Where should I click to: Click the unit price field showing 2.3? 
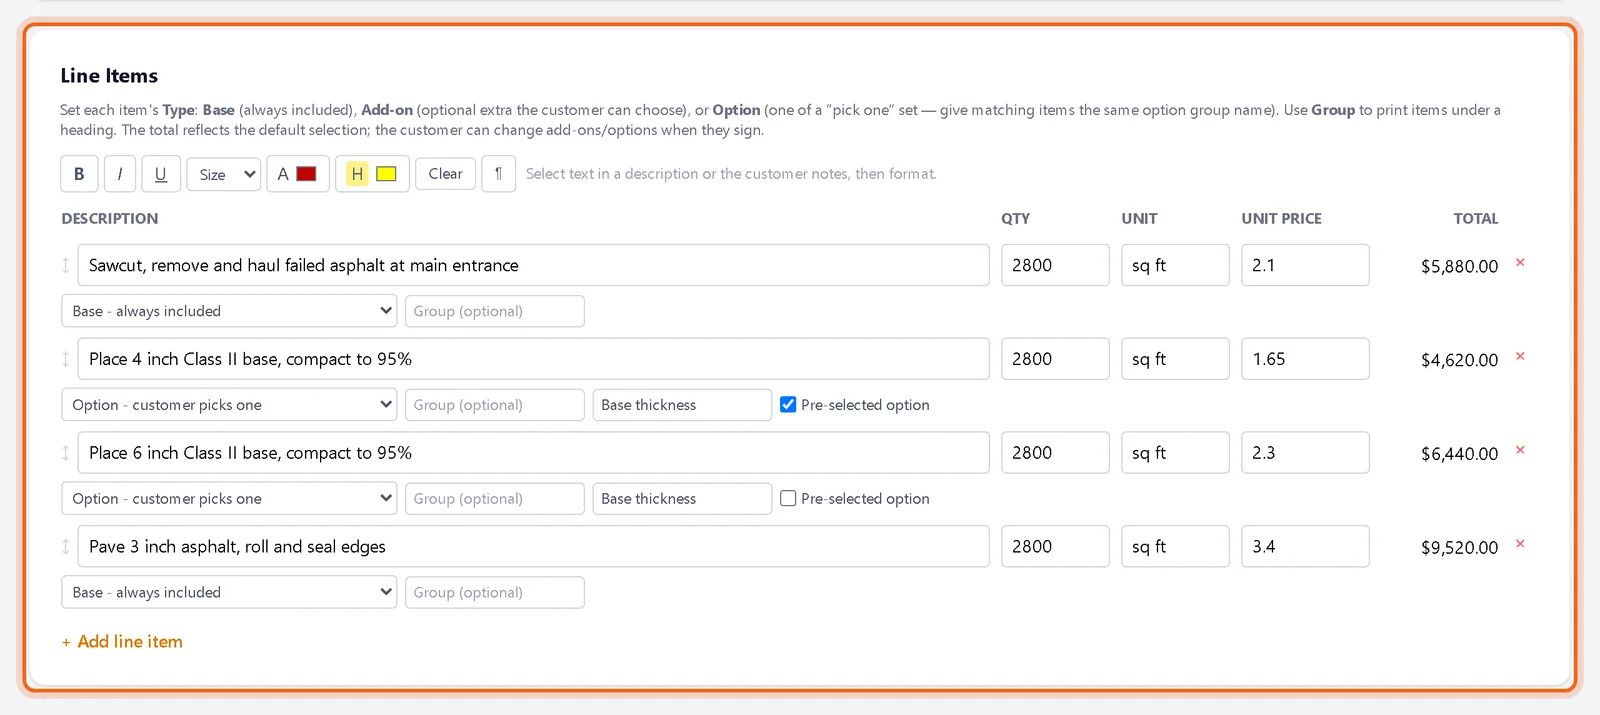point(1305,453)
